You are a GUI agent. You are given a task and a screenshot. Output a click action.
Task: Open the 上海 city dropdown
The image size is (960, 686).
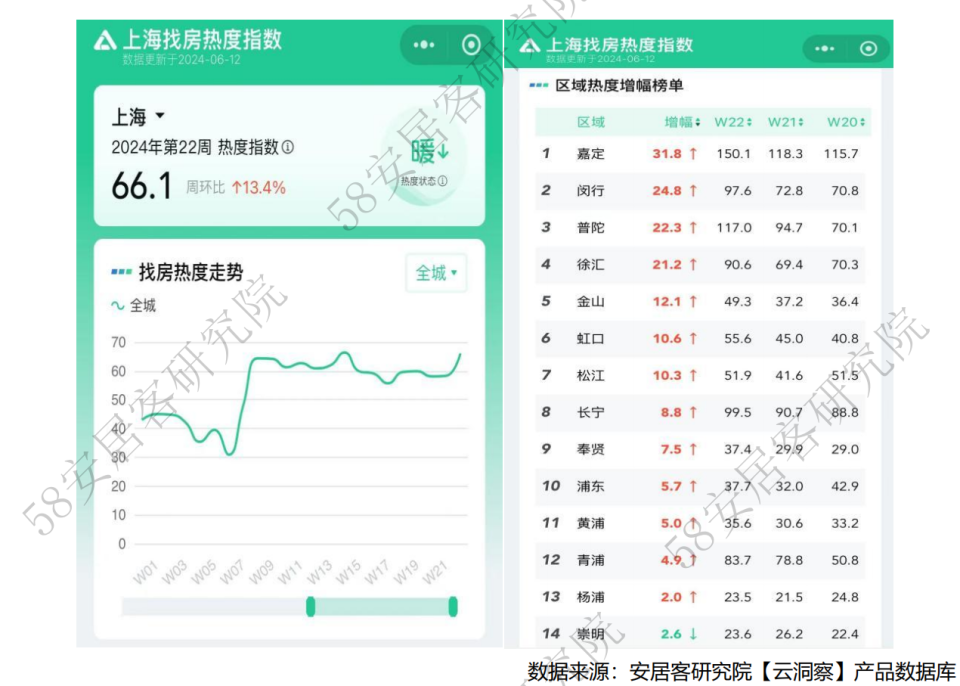[138, 116]
